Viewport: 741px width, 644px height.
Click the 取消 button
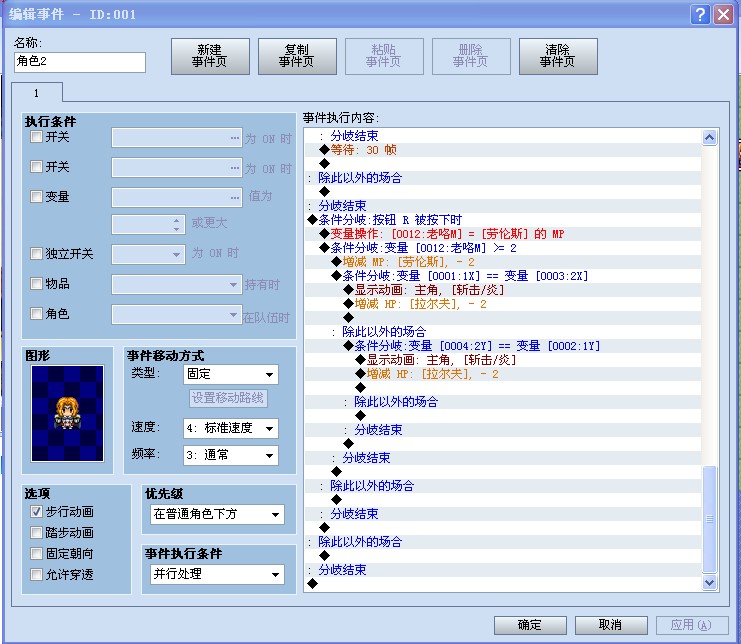click(611, 625)
